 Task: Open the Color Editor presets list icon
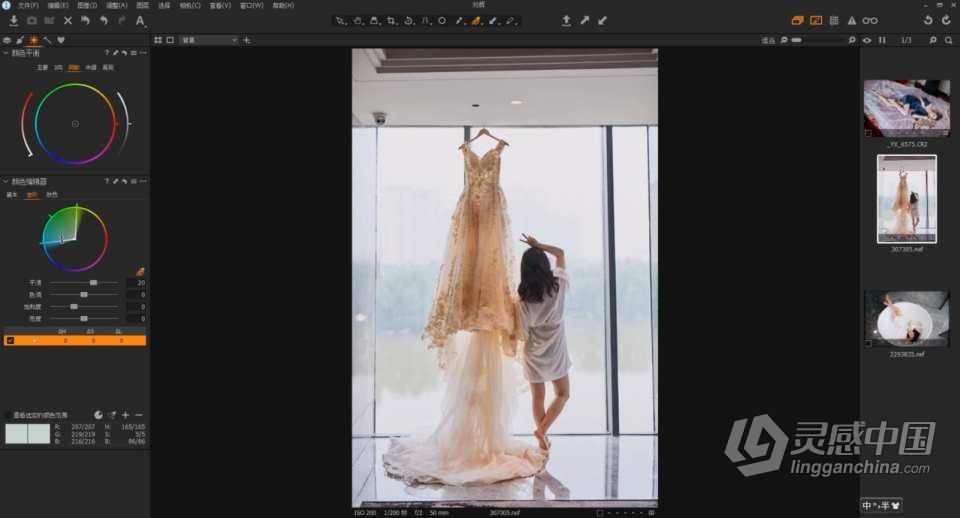point(133,182)
